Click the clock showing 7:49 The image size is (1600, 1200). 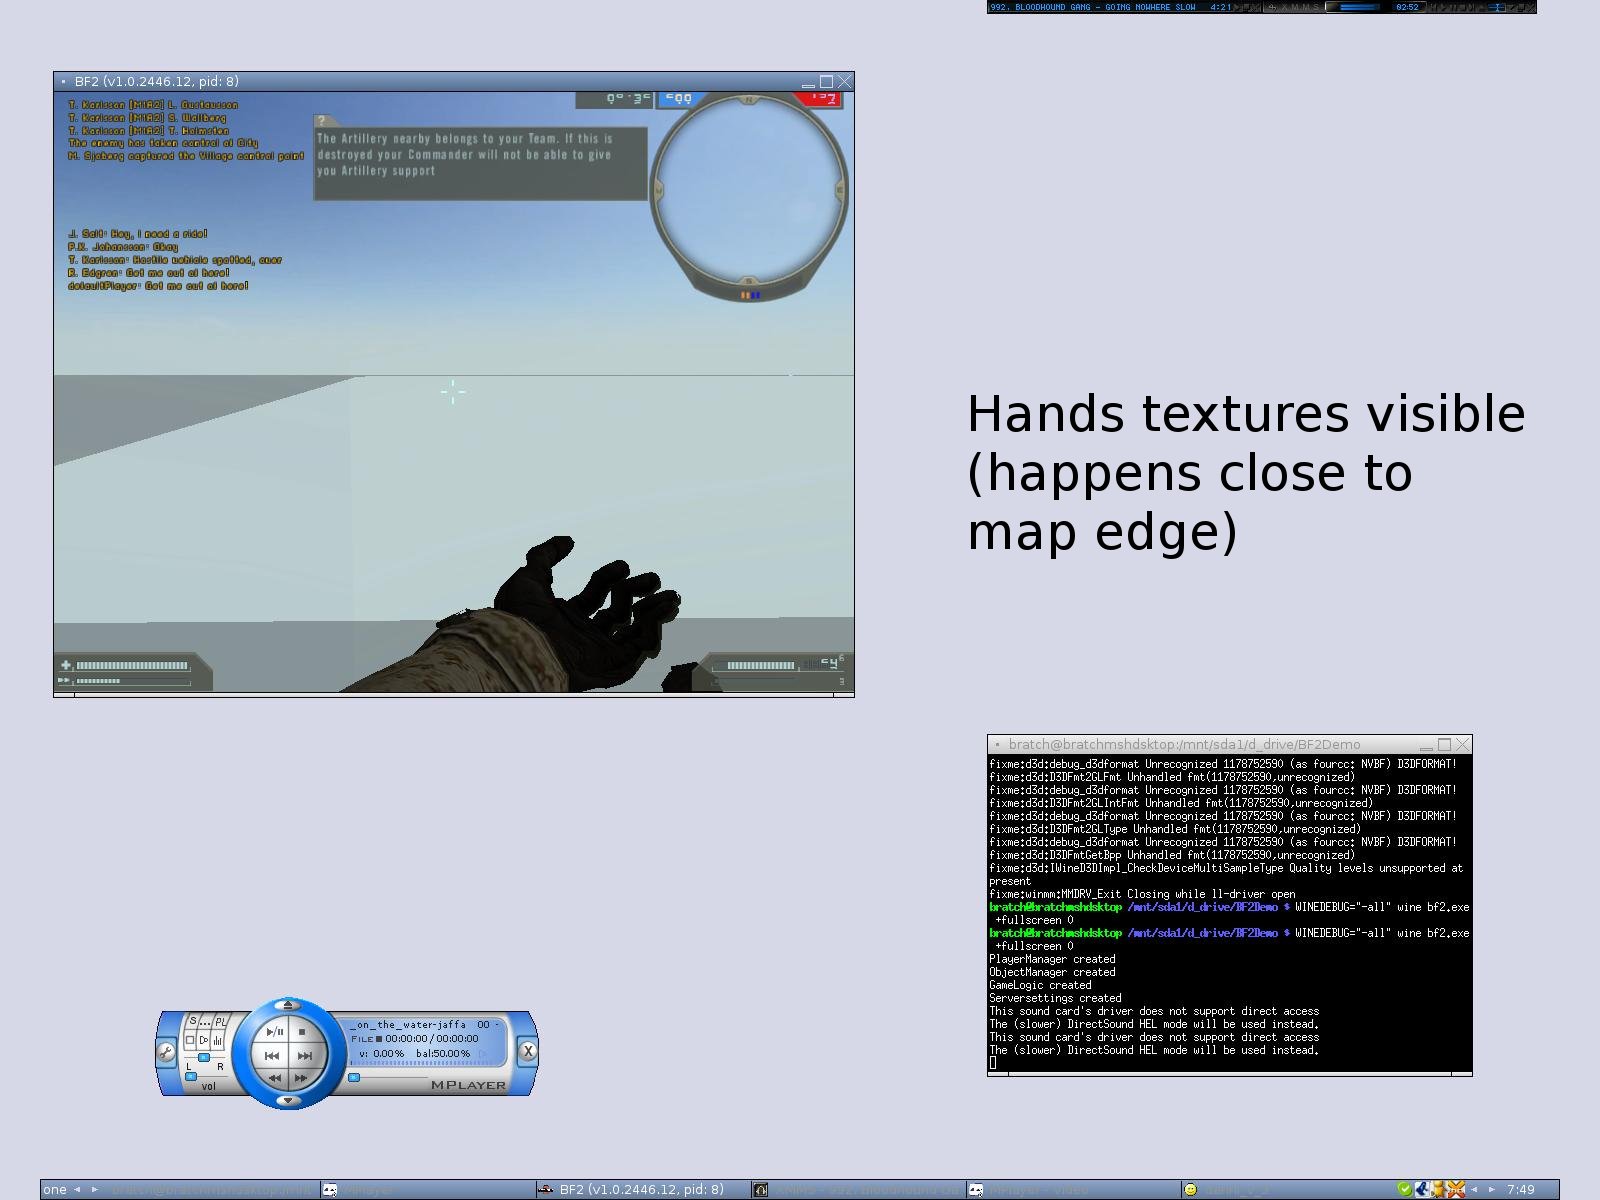pos(1521,1189)
